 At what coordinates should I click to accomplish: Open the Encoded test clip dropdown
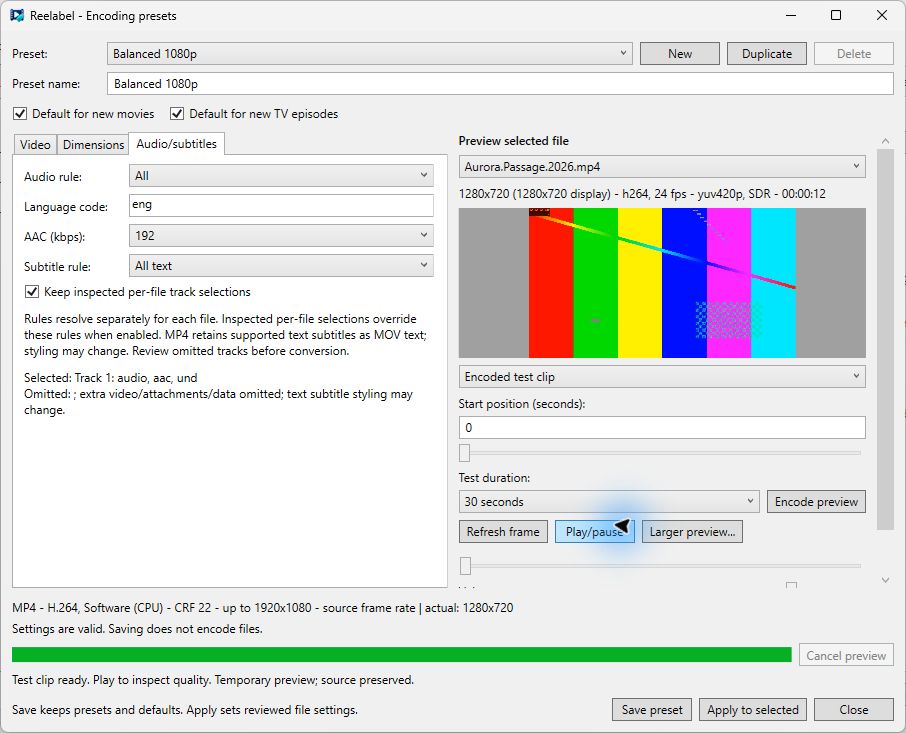point(662,377)
